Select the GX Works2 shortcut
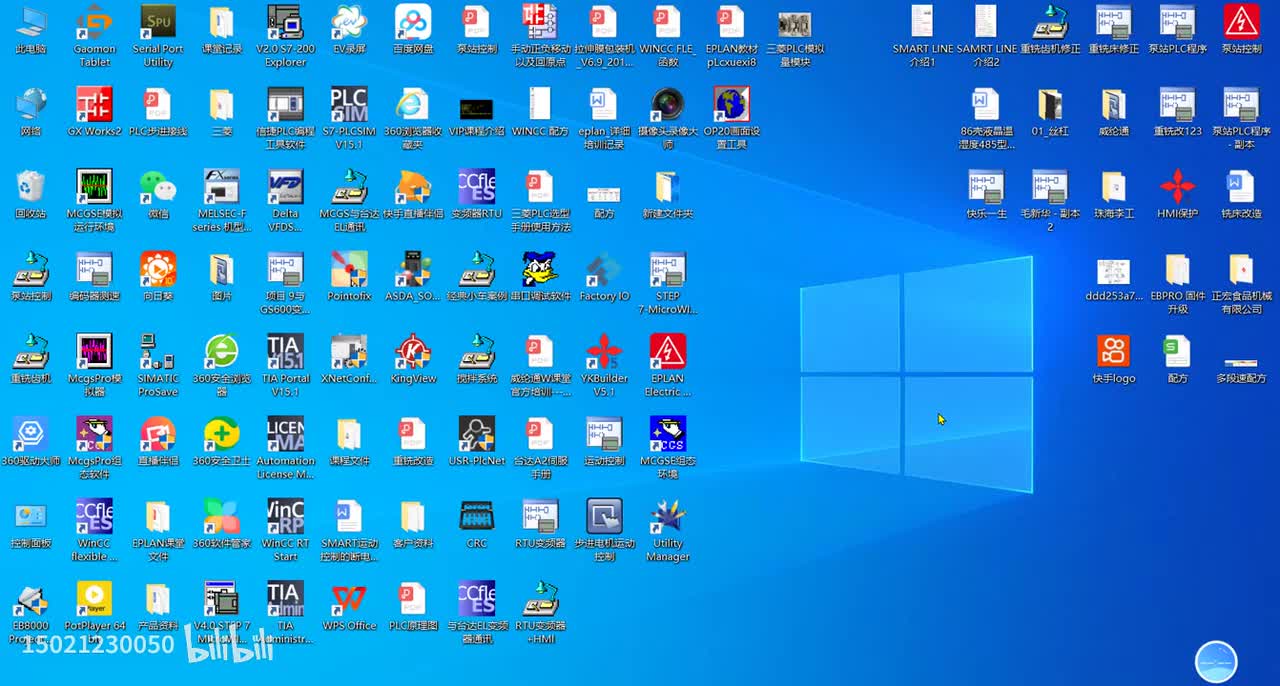The image size is (1280, 686). click(94, 105)
